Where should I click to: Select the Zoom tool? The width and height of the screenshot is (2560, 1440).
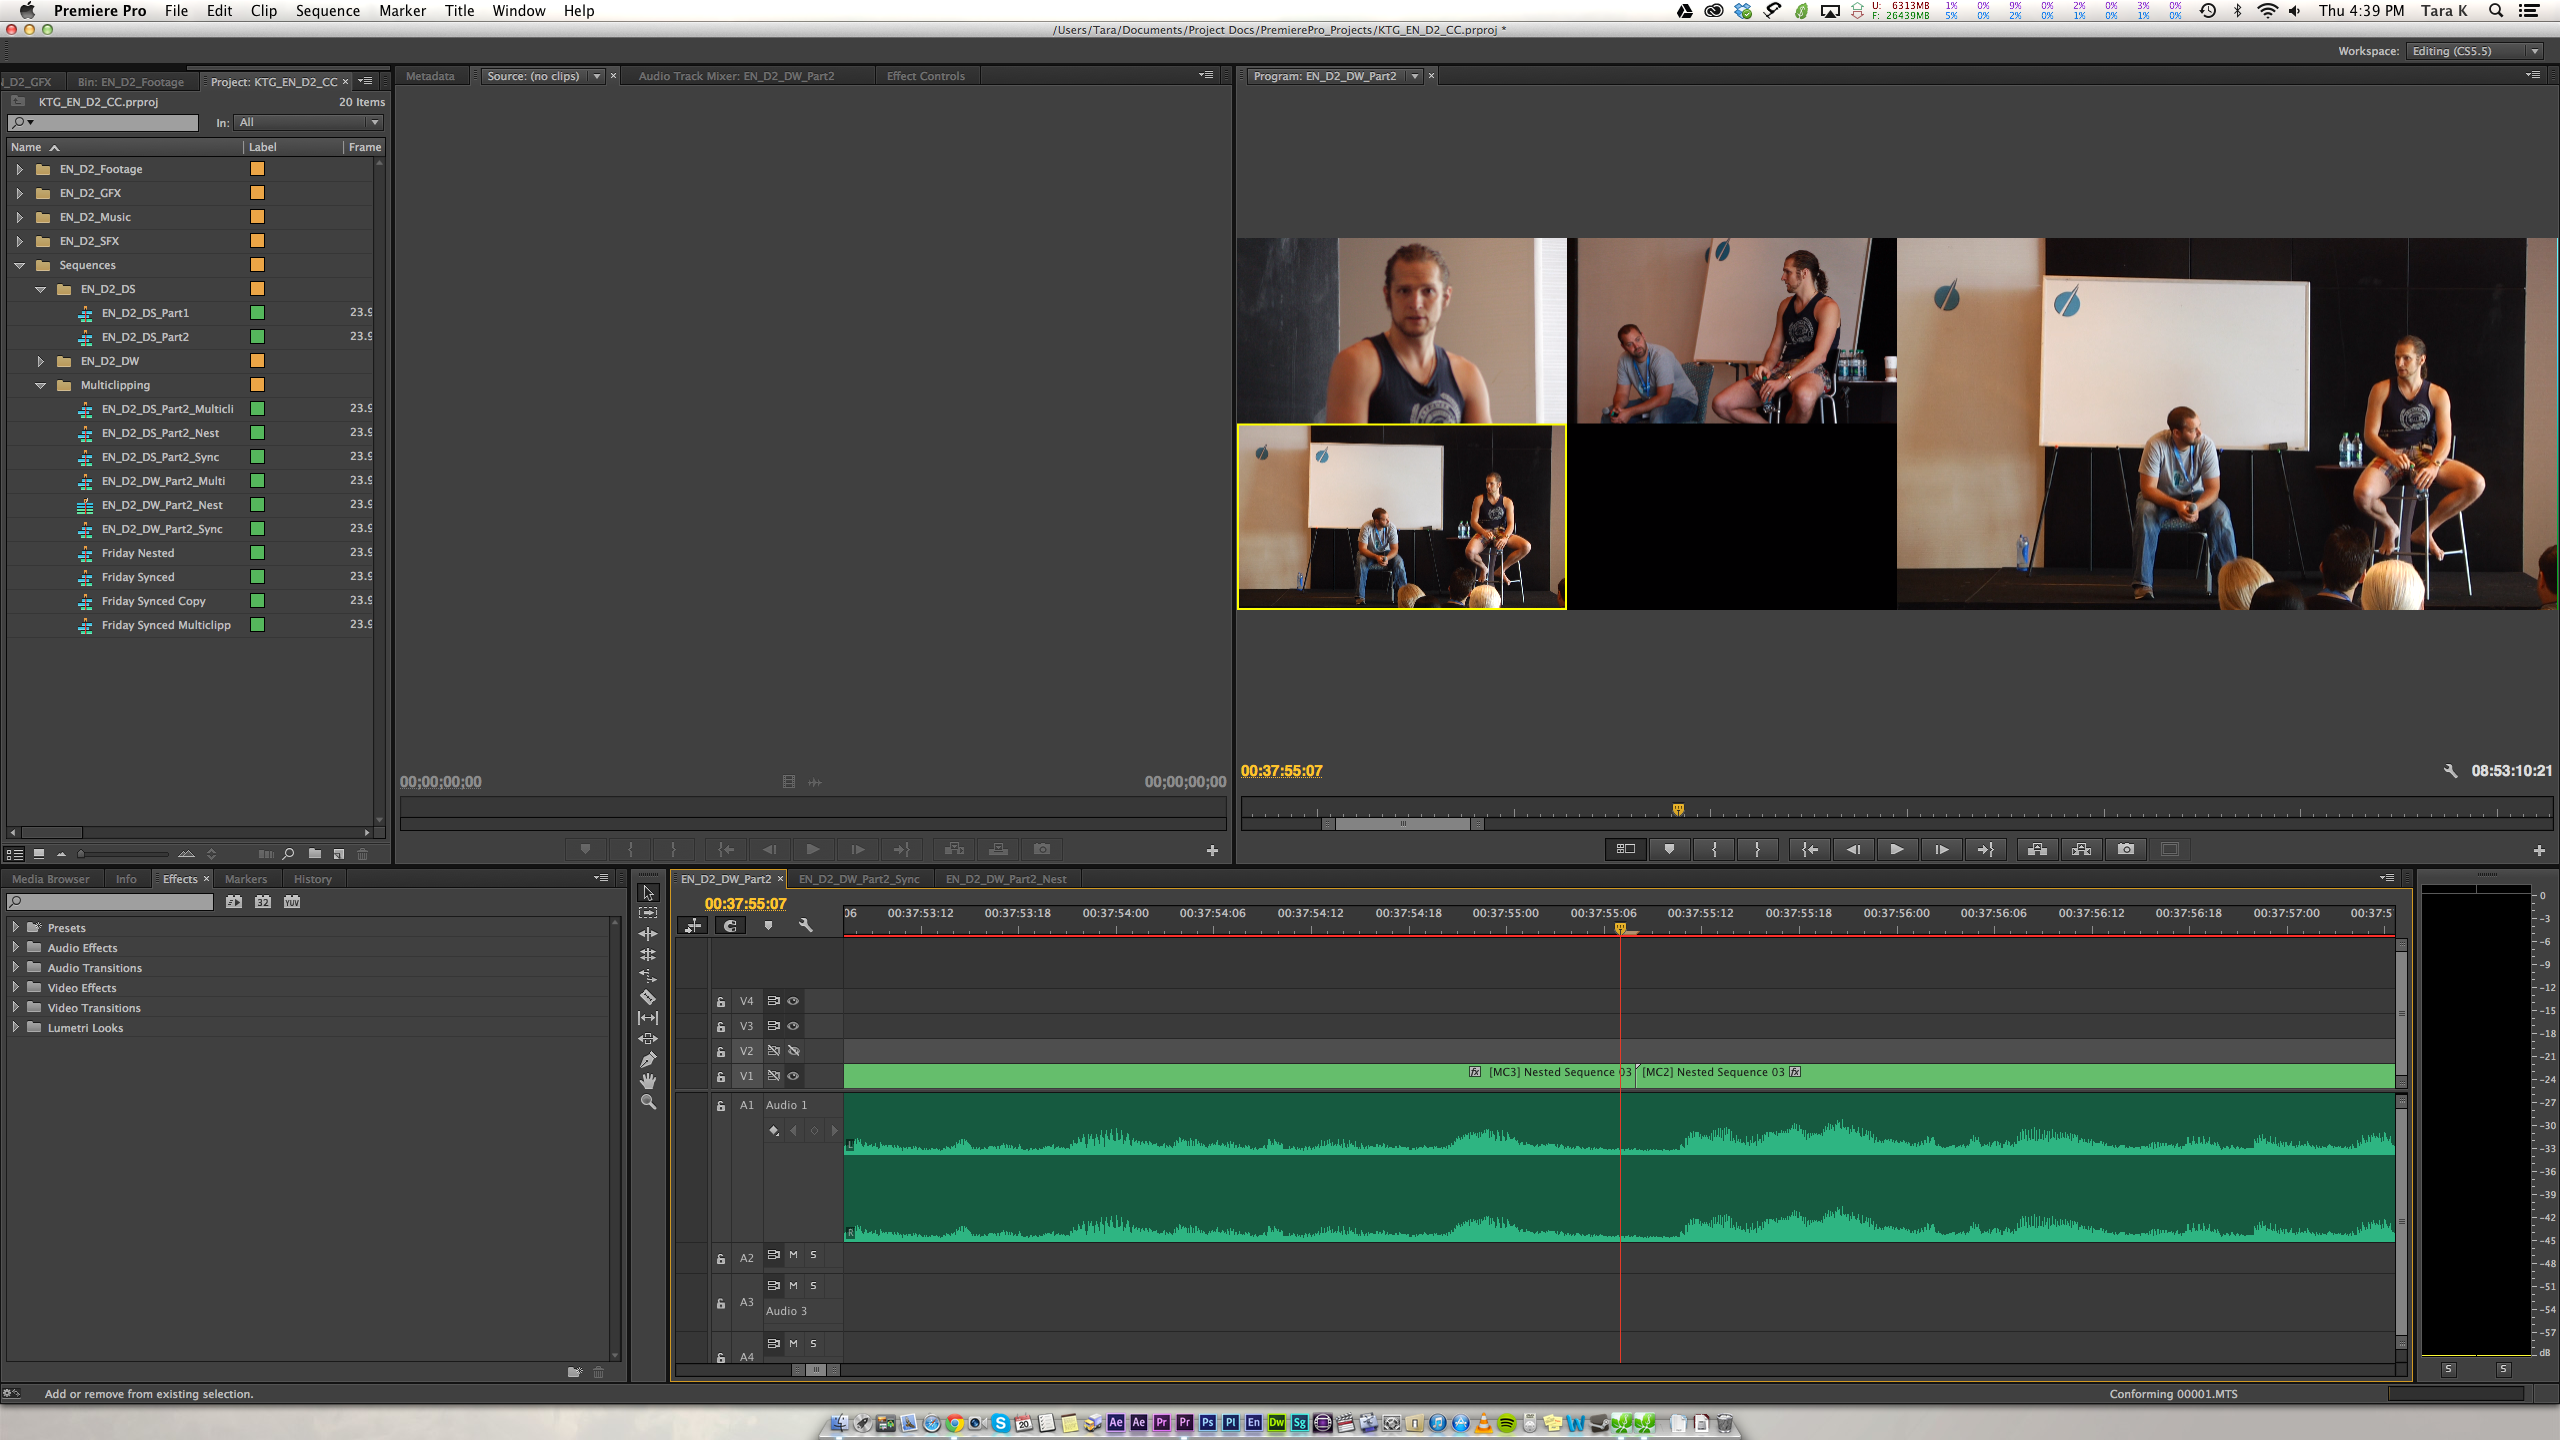pyautogui.click(x=648, y=1102)
